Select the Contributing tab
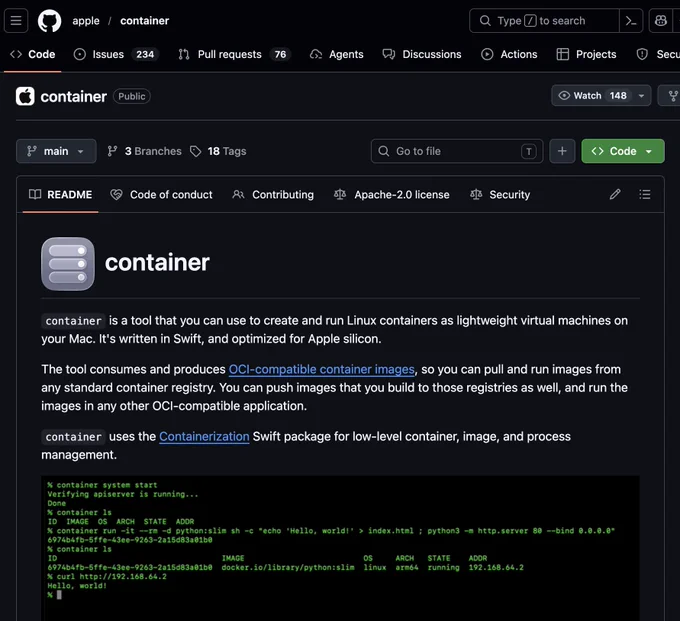The image size is (680, 621). coord(273,195)
